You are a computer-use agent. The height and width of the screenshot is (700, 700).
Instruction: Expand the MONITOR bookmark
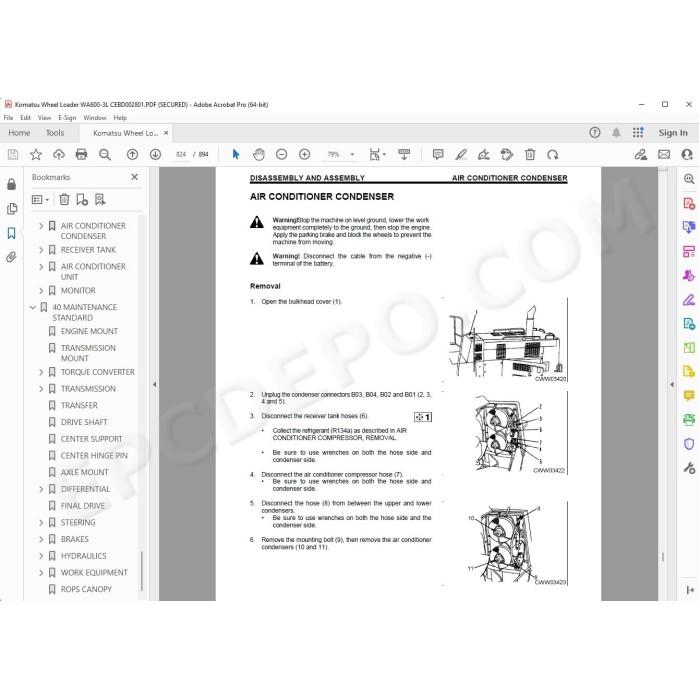click(x=41, y=291)
